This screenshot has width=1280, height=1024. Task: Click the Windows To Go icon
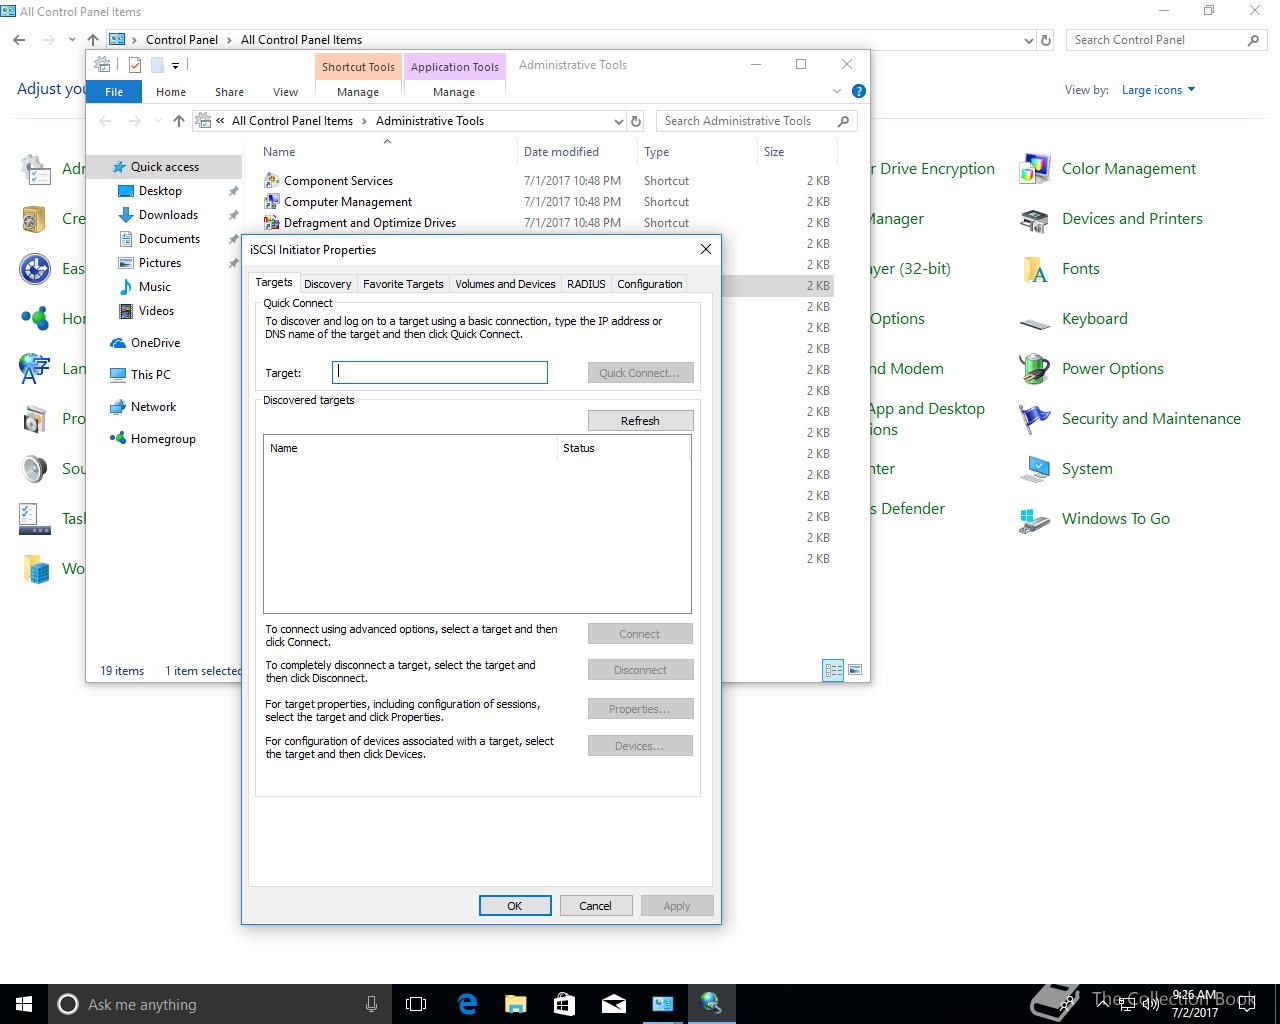(1034, 519)
